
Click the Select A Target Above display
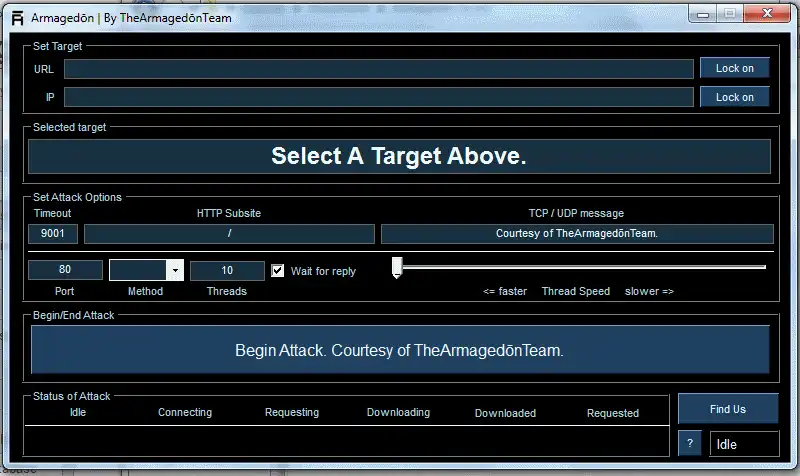tap(399, 156)
